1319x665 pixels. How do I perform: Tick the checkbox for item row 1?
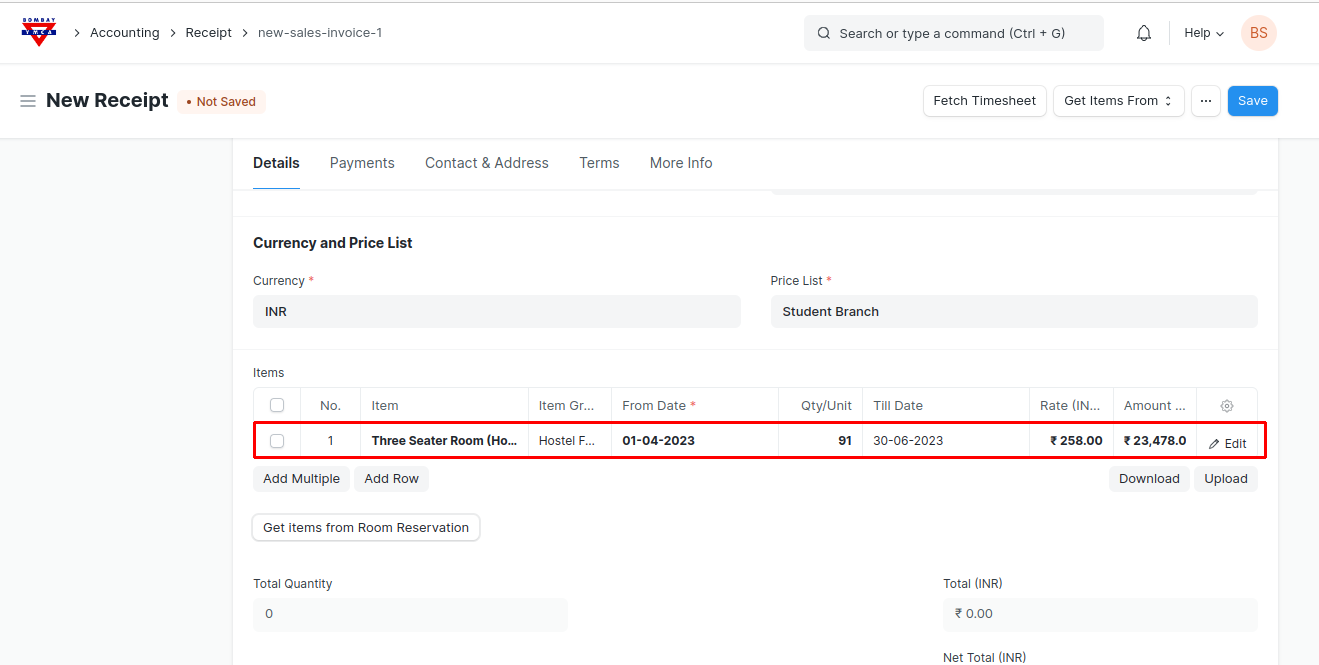point(277,441)
